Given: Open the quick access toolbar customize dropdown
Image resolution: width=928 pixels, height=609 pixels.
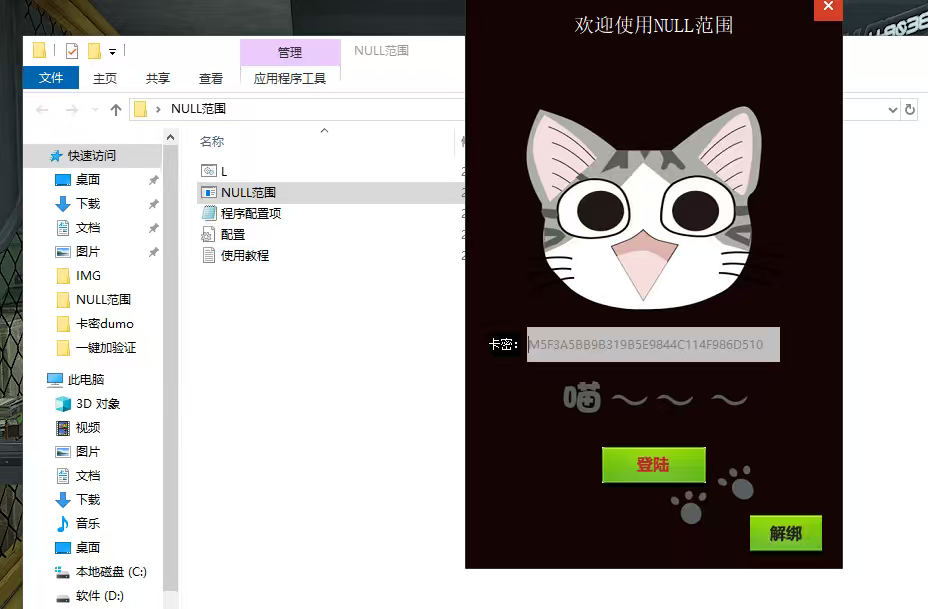Looking at the screenshot, I should pos(113,51).
